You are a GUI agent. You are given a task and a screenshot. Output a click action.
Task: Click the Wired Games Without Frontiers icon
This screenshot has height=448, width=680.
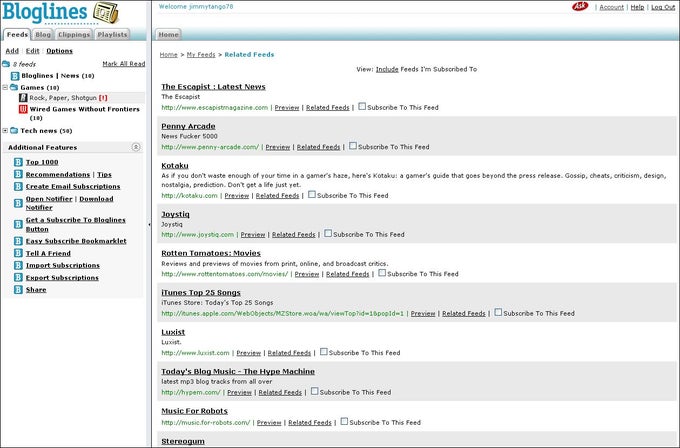click(23, 109)
